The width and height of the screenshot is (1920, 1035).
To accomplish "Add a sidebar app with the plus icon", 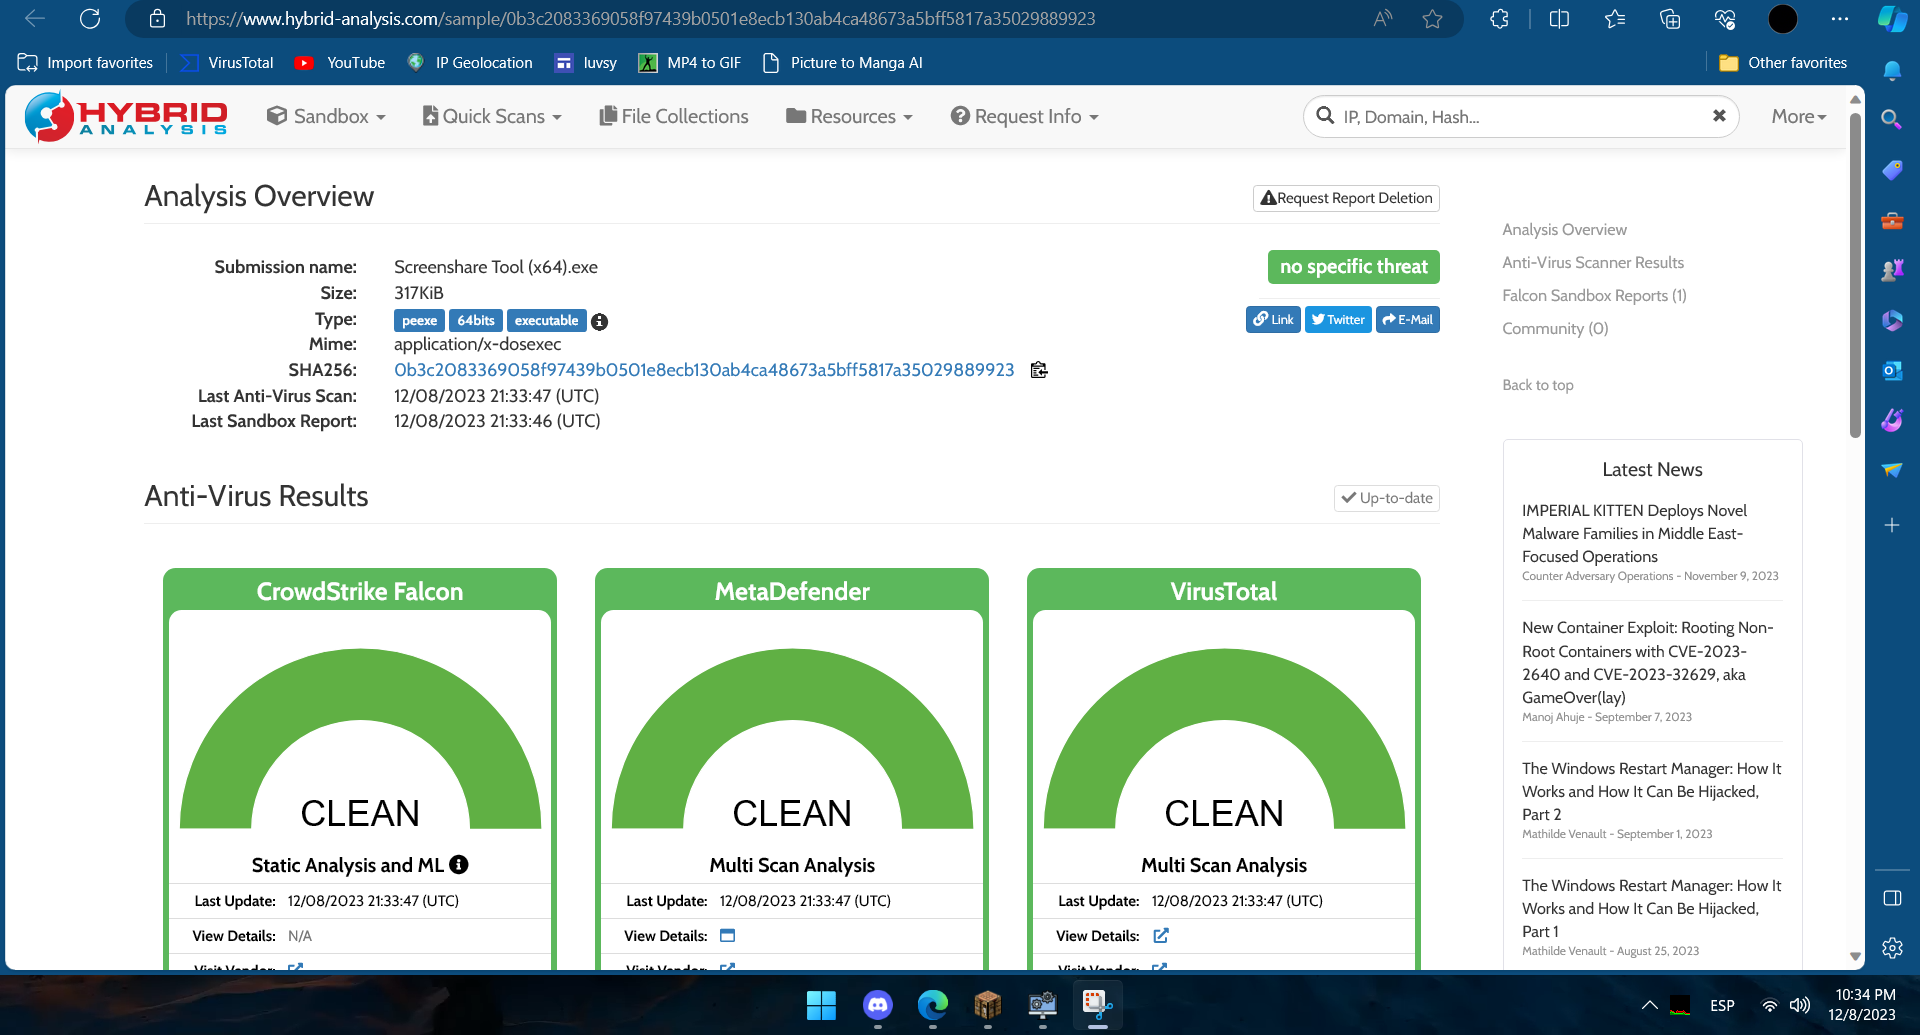I will click(1892, 525).
